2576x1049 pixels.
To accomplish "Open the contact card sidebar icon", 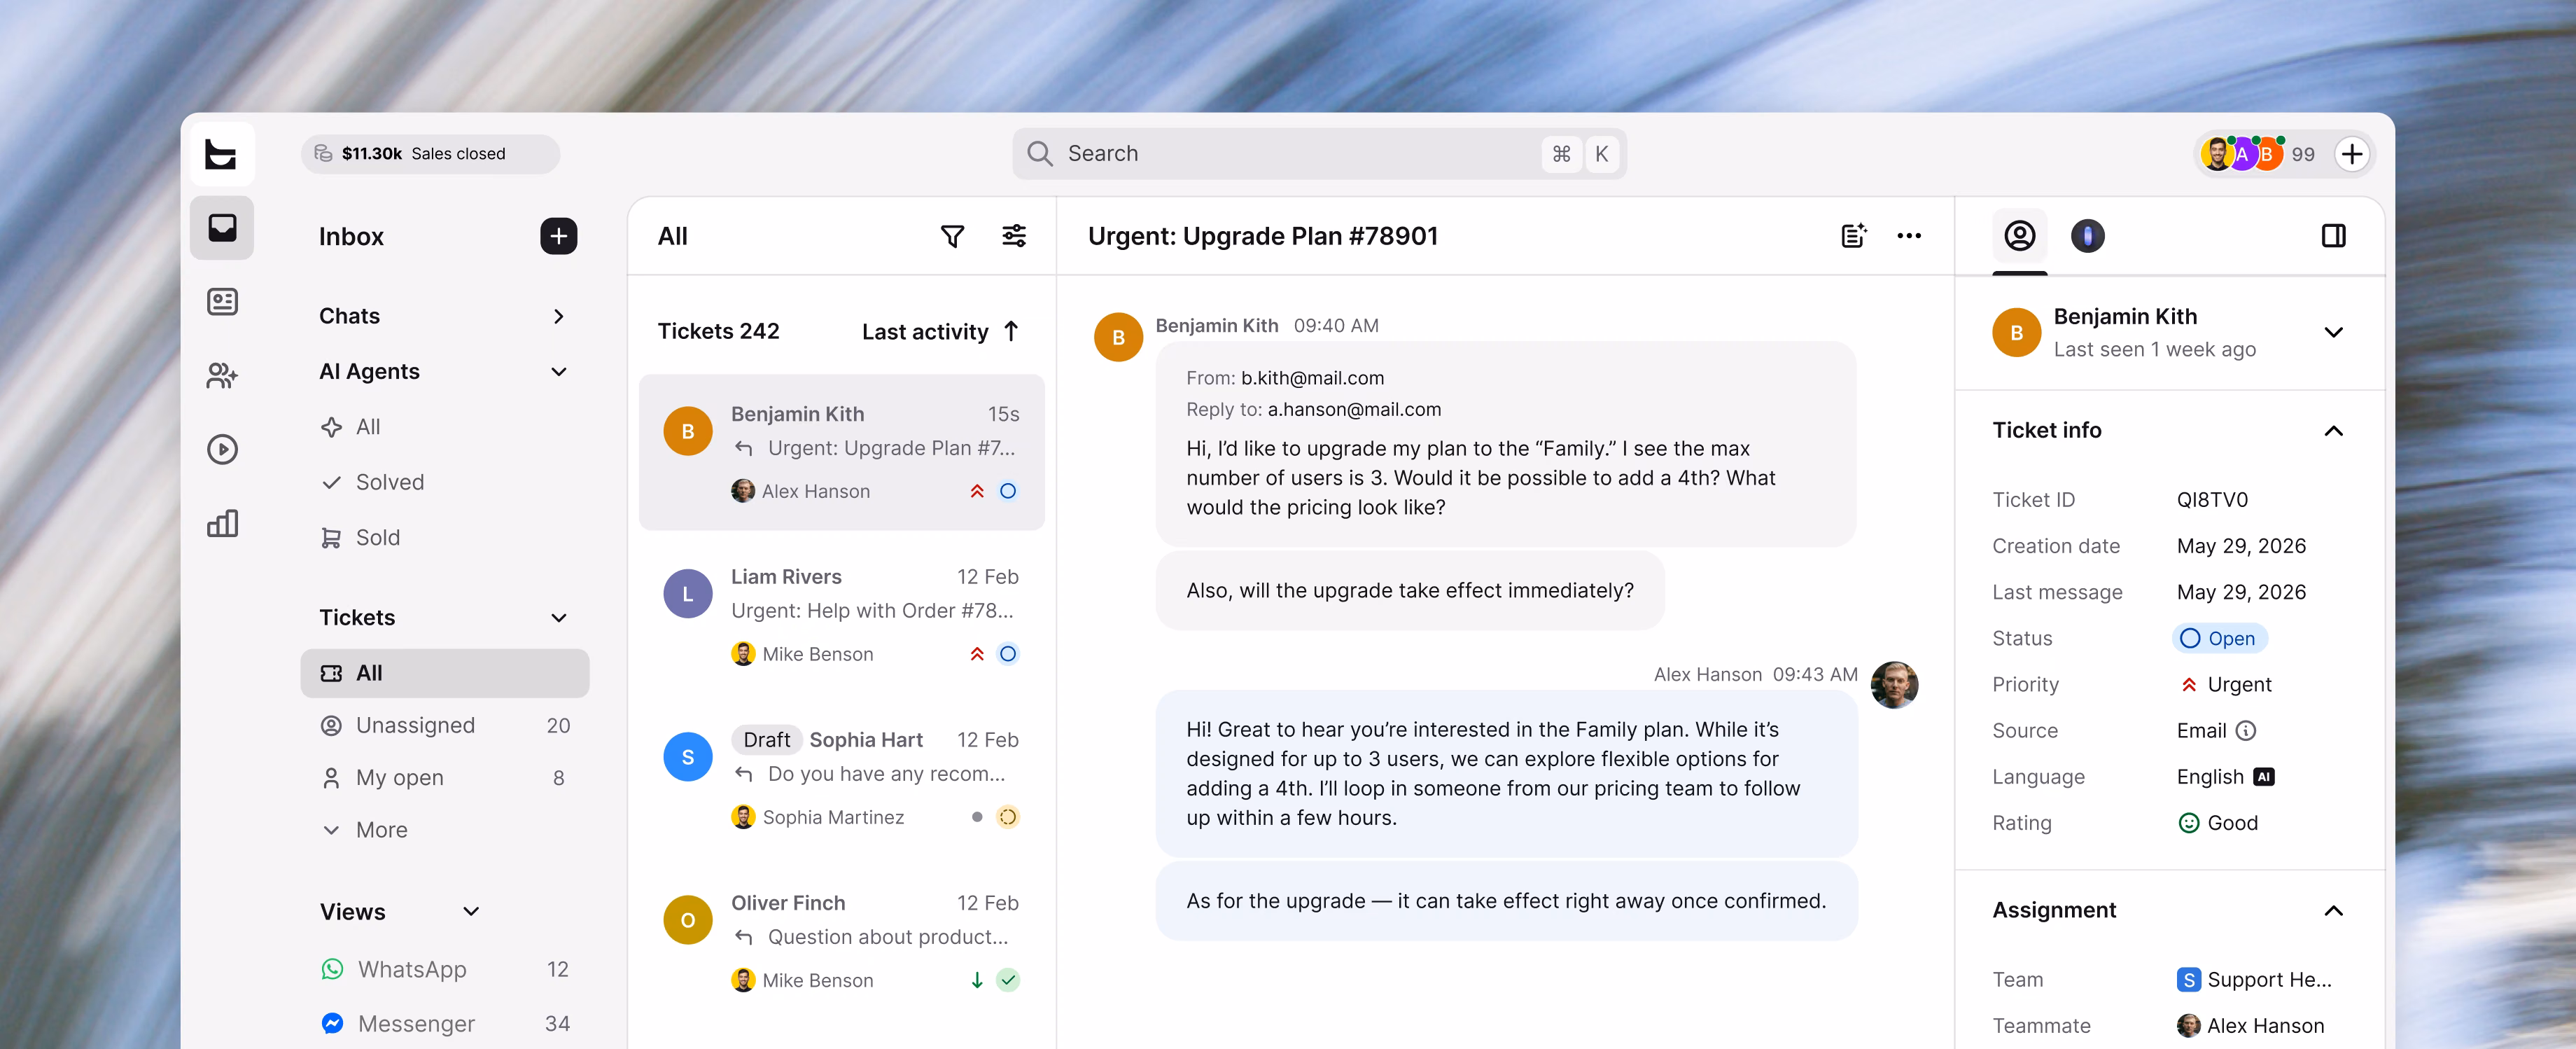I will point(222,302).
